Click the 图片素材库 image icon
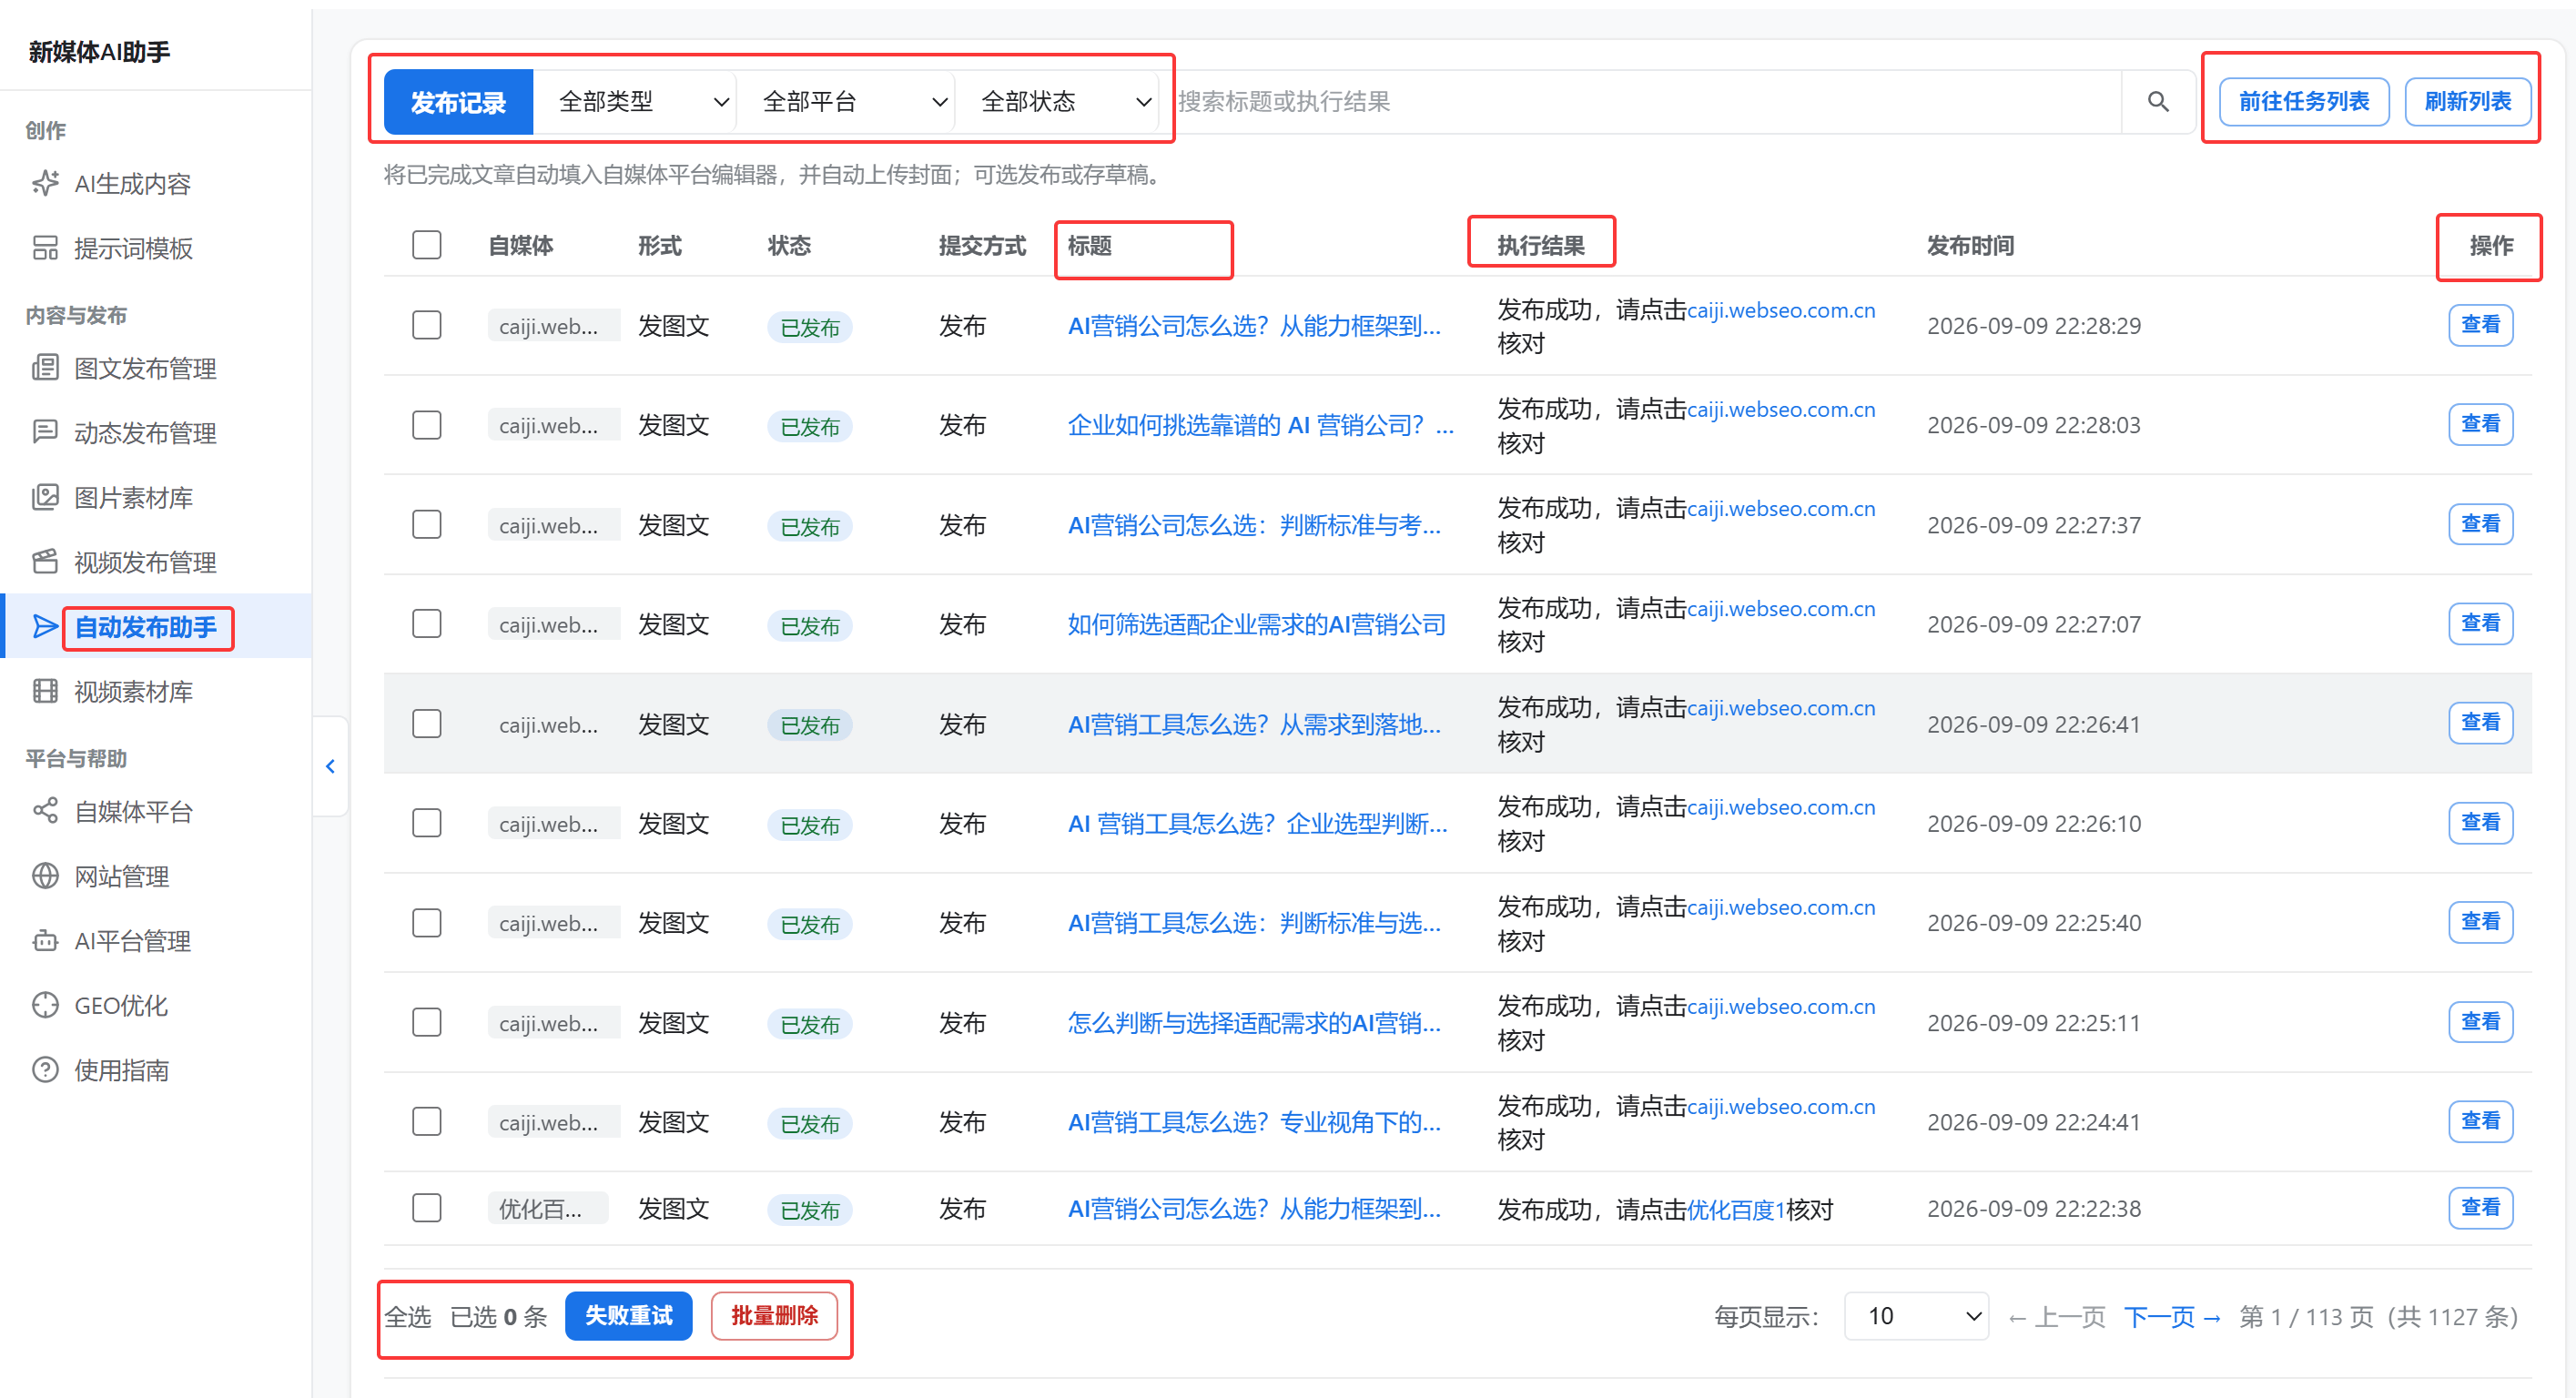Viewport: 2576px width, 1398px height. 45,497
